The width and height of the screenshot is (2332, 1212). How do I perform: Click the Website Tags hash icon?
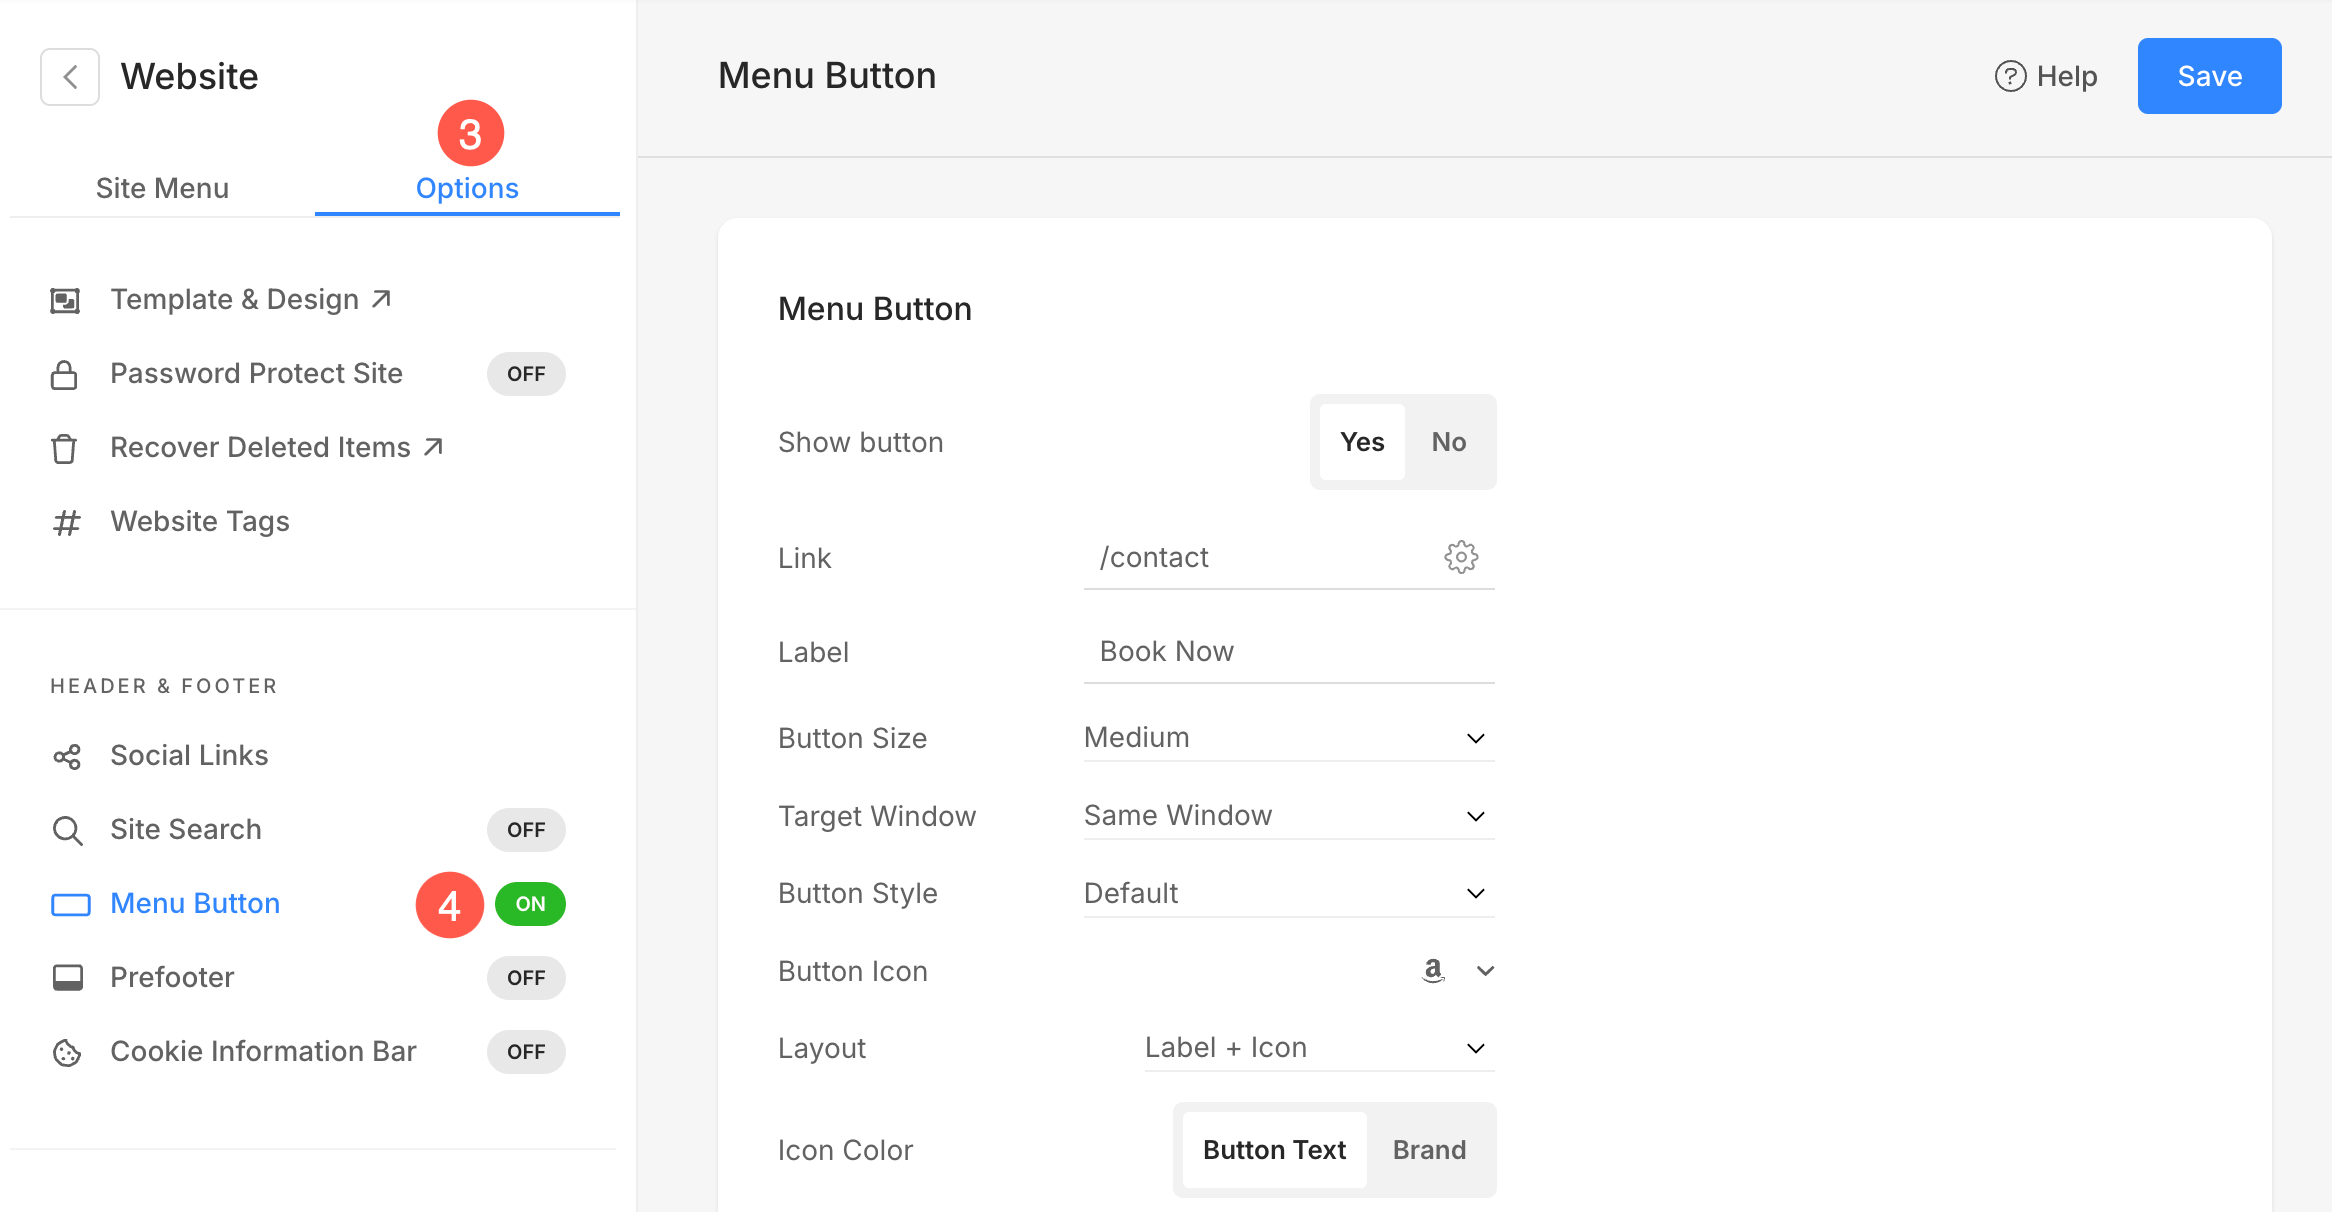click(x=66, y=522)
